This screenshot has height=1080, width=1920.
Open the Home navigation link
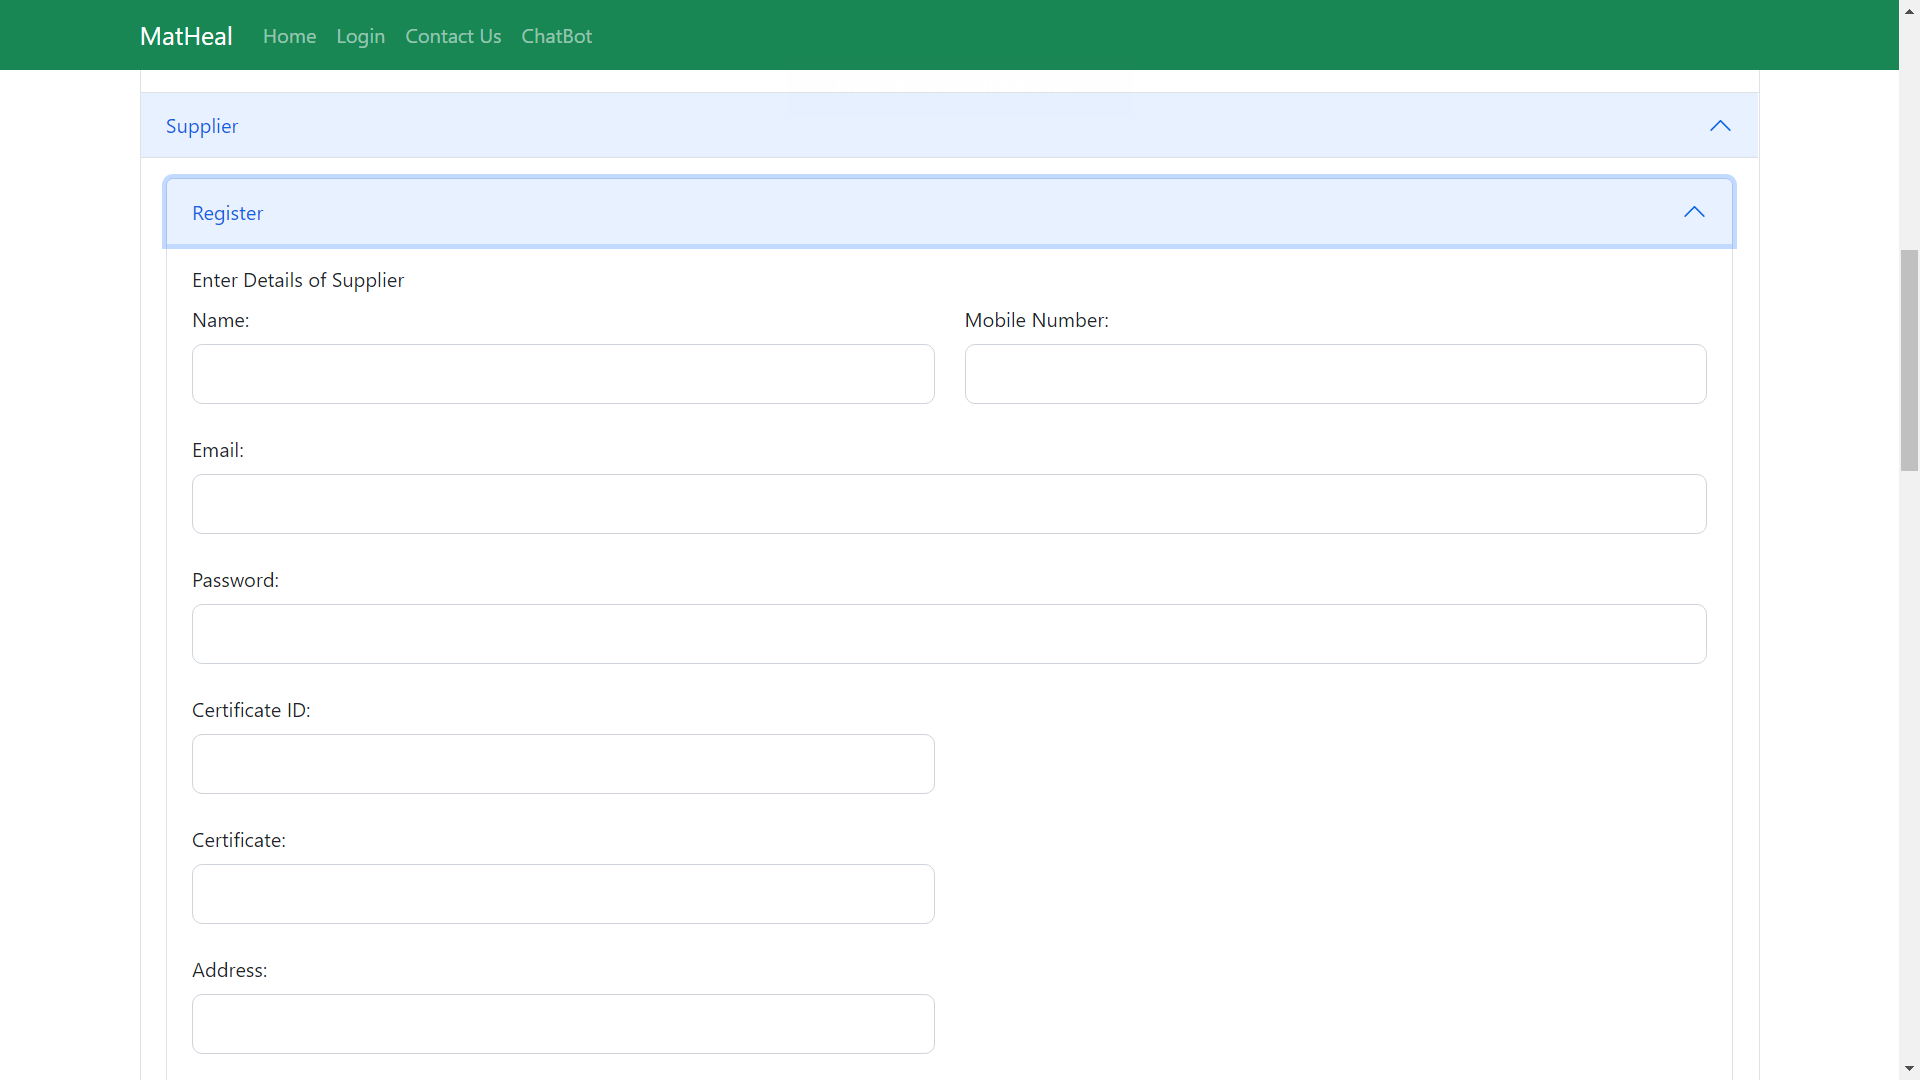pos(289,36)
